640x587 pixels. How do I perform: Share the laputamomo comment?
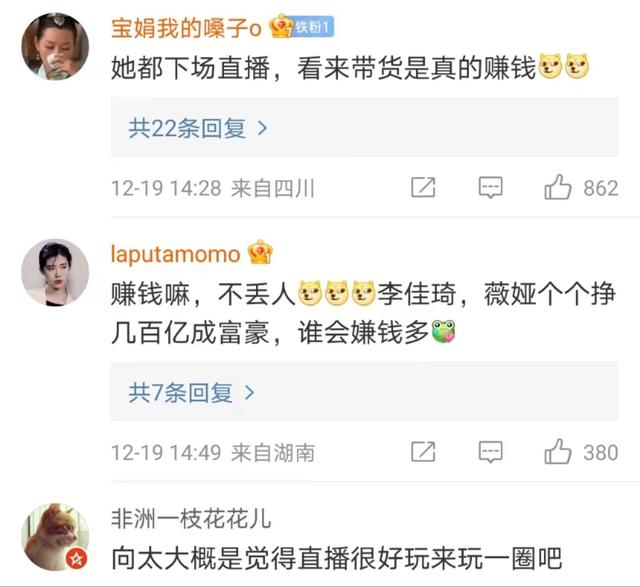click(x=423, y=452)
